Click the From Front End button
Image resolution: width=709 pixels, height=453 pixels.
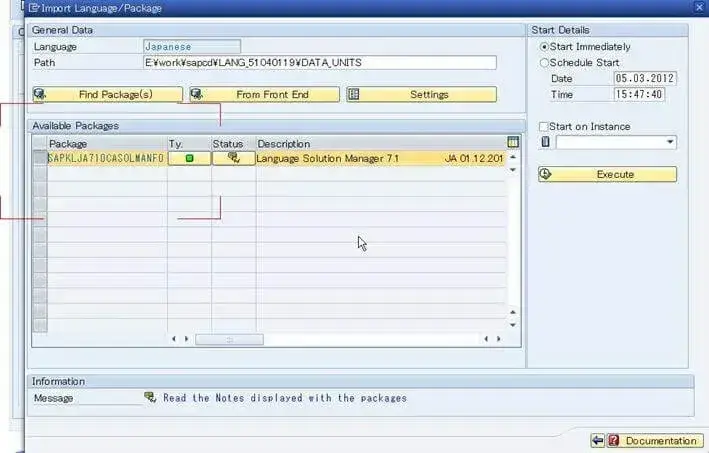(x=264, y=94)
